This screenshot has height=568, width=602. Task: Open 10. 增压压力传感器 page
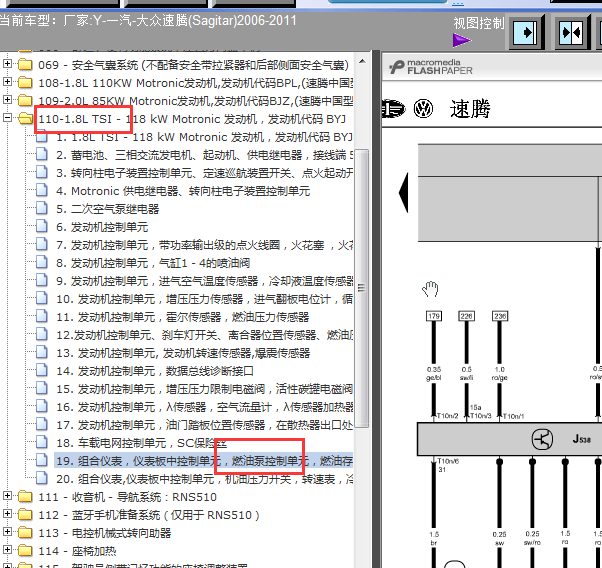tap(204, 300)
